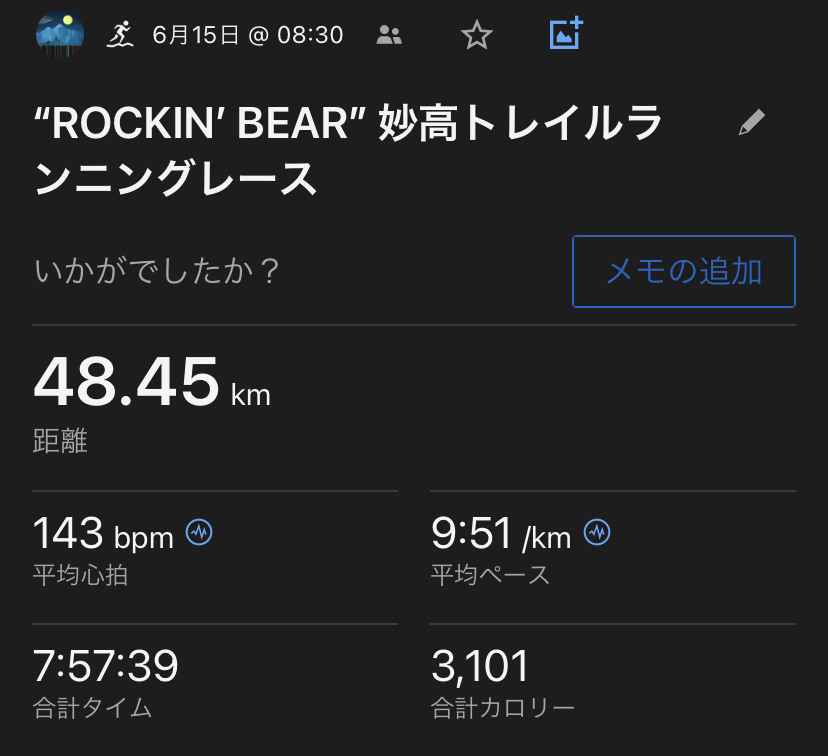Tap the 6月15日 @ 08:30 date text
The image size is (828, 756).
(247, 36)
